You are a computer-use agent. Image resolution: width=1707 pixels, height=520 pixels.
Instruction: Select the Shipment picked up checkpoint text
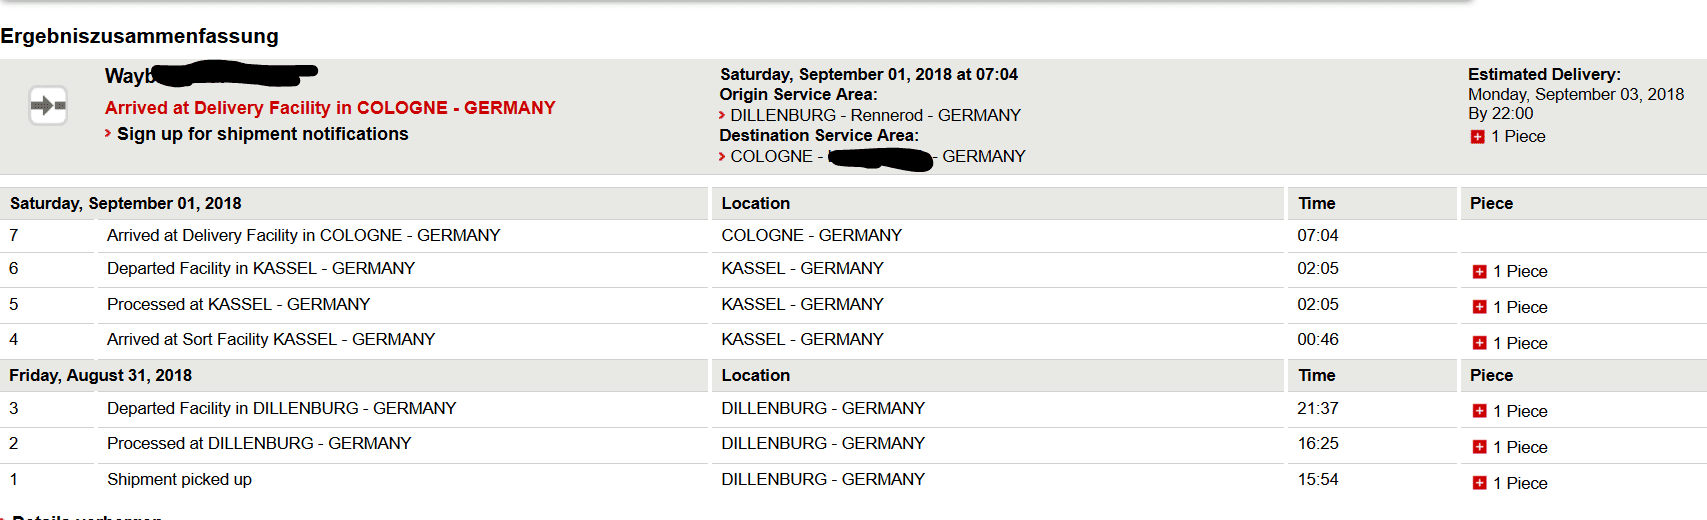click(180, 480)
